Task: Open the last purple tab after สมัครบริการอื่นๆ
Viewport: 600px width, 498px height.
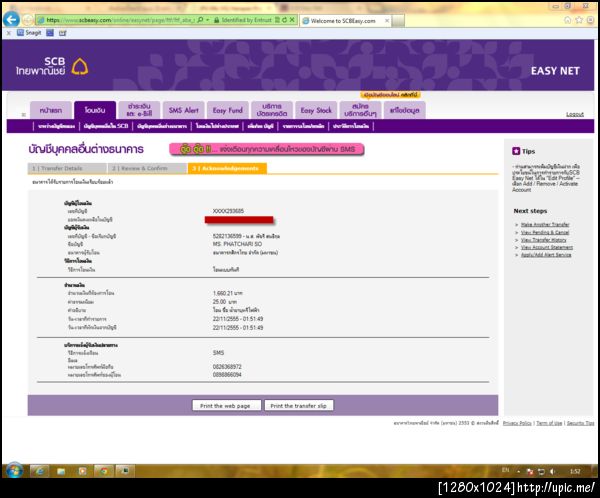Action: 404,110
